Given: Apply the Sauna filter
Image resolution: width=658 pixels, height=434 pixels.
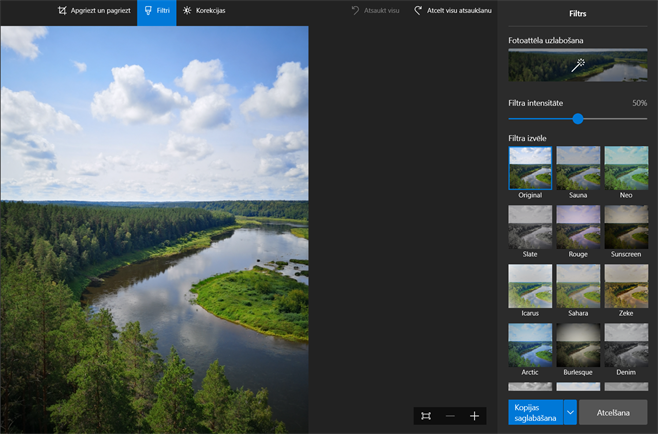Looking at the screenshot, I should [578, 168].
